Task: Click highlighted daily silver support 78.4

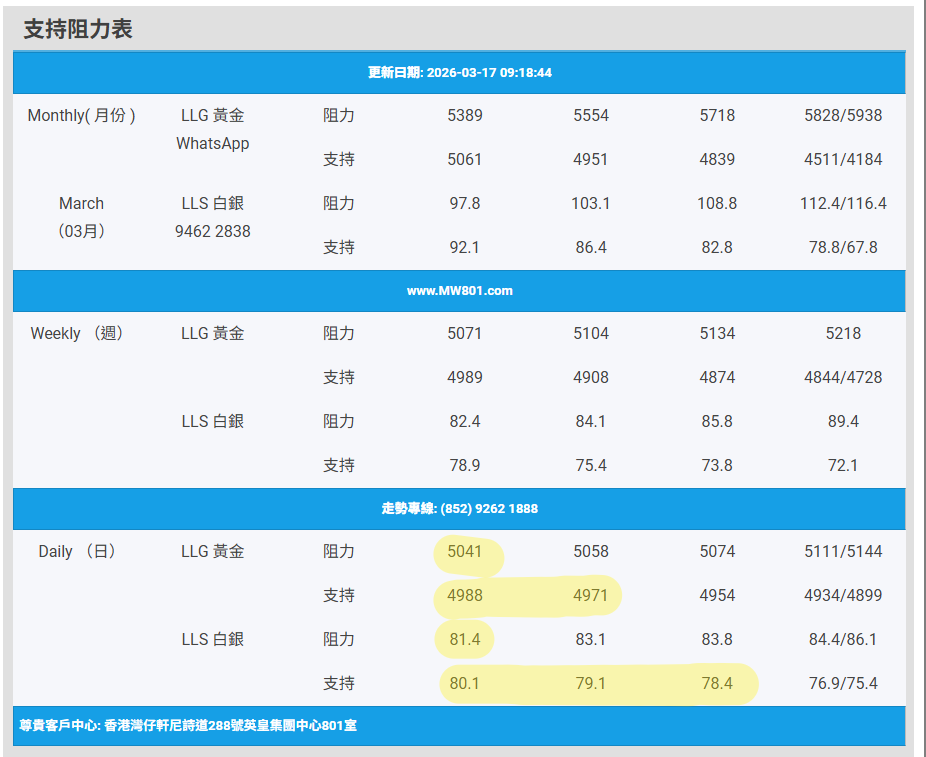Action: pos(717,684)
